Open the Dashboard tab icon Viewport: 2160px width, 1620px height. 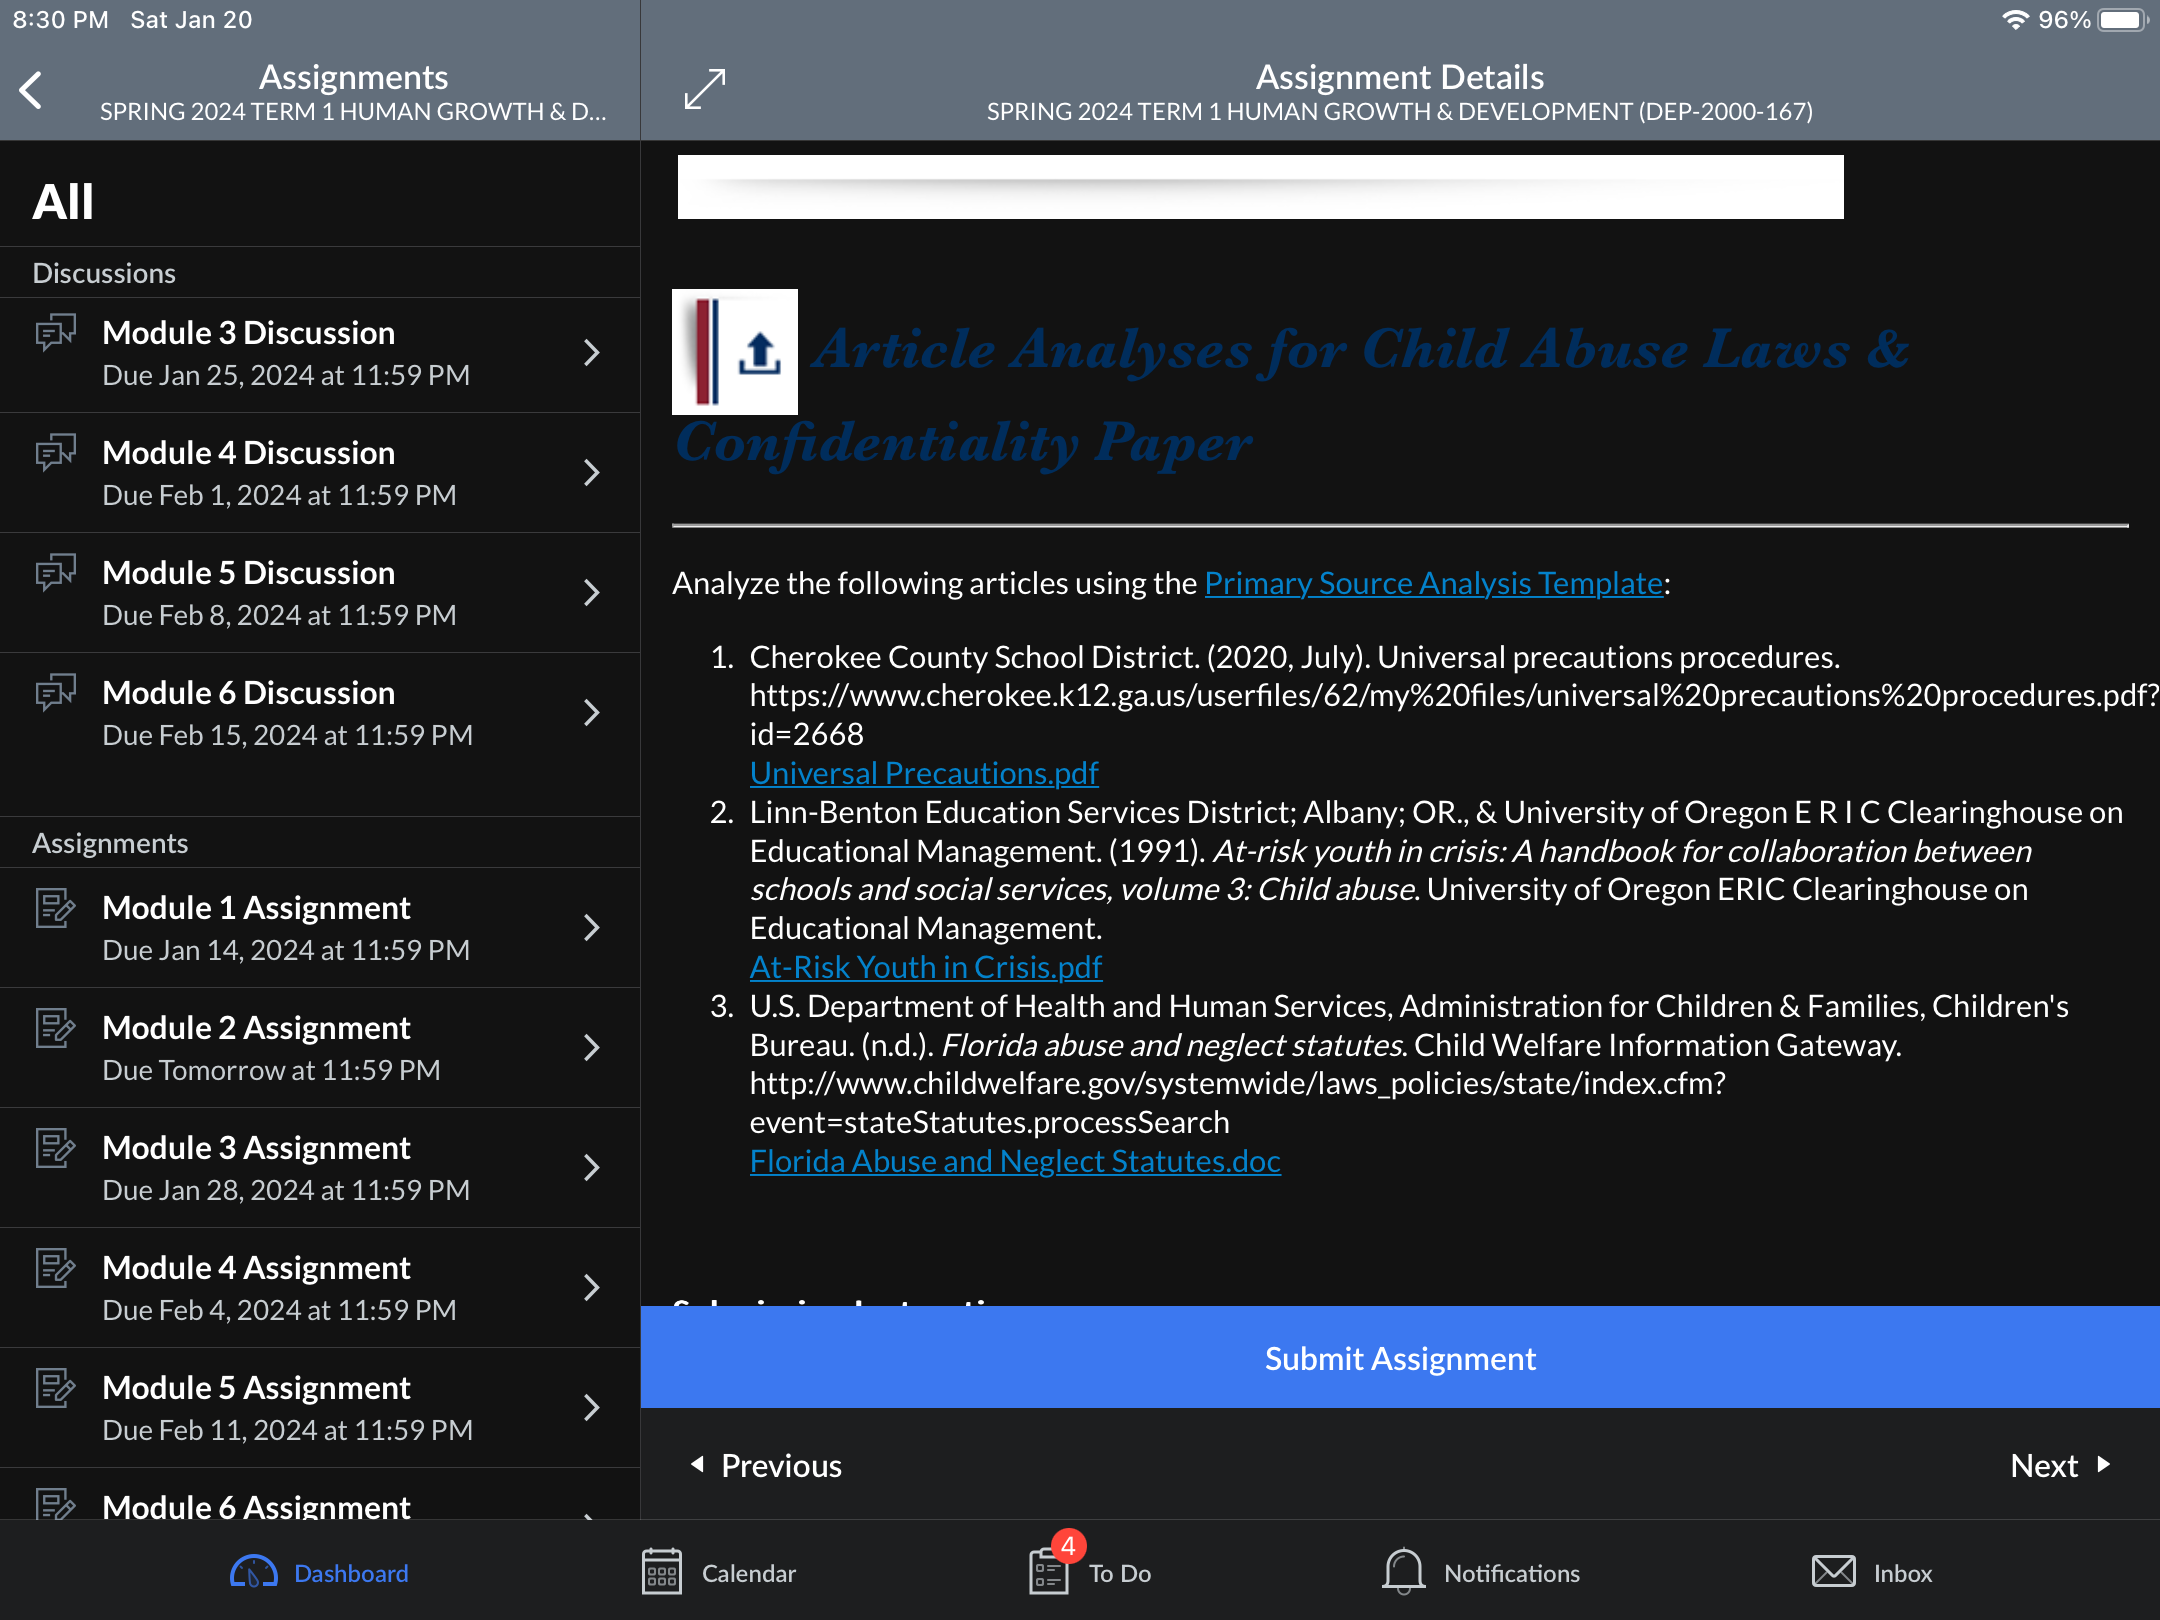pos(253,1573)
